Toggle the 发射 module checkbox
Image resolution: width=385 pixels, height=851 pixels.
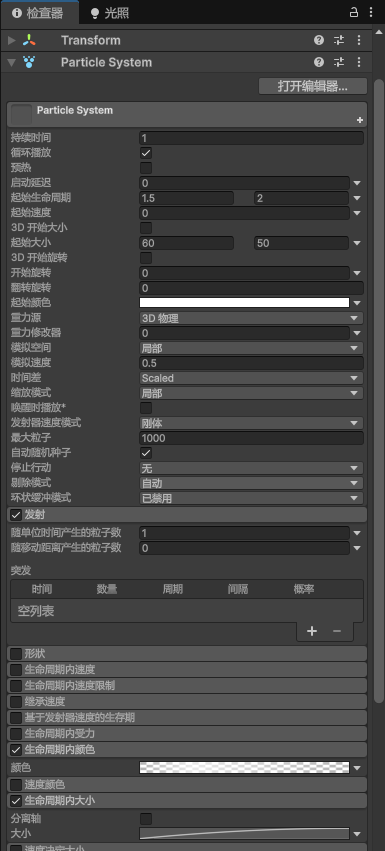16,515
